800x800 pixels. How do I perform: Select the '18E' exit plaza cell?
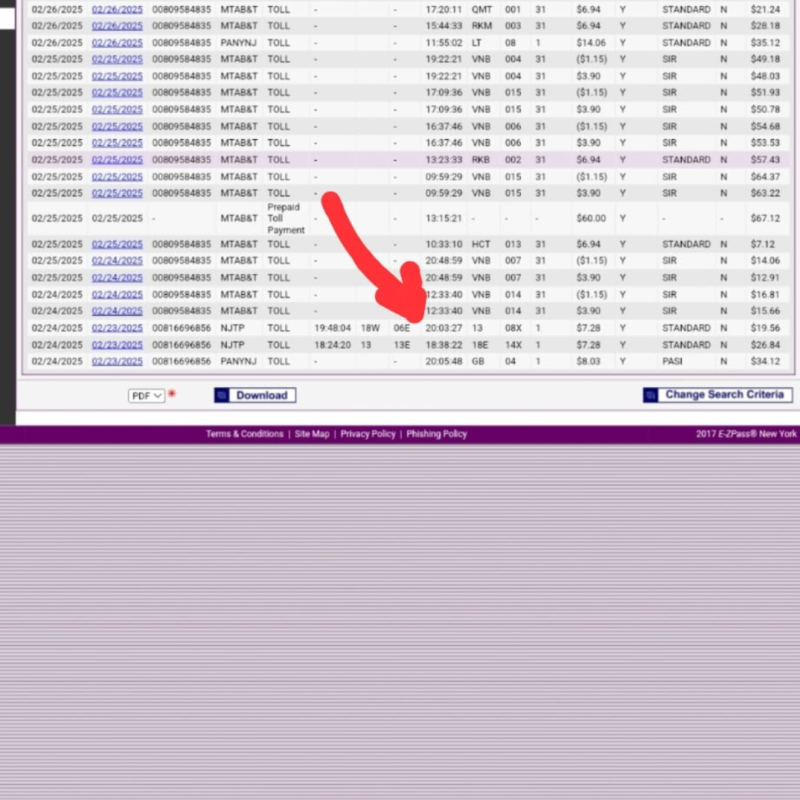point(480,345)
